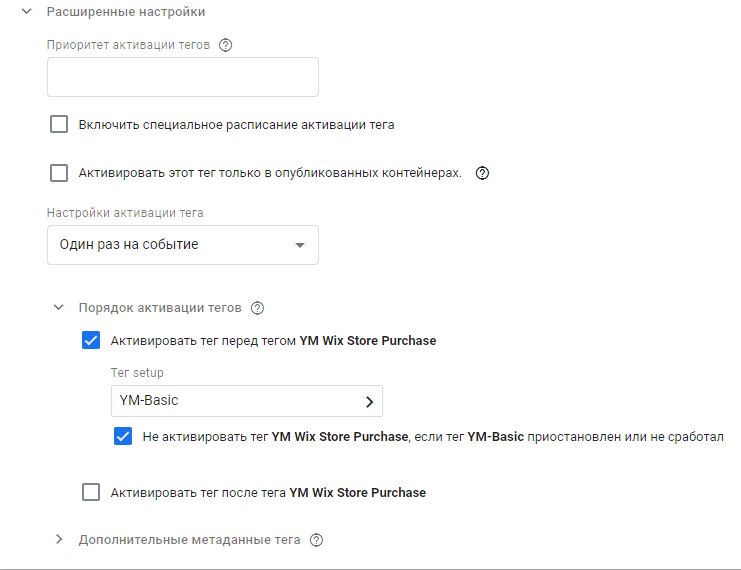Viewport: 741px width, 570px height.
Task: Collapse Порядок активации тегов chevron
Action: tap(58, 308)
